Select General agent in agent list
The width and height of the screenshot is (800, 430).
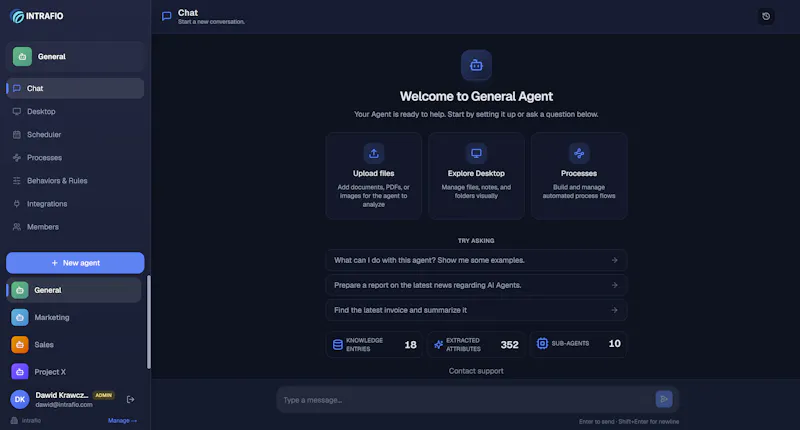74,290
